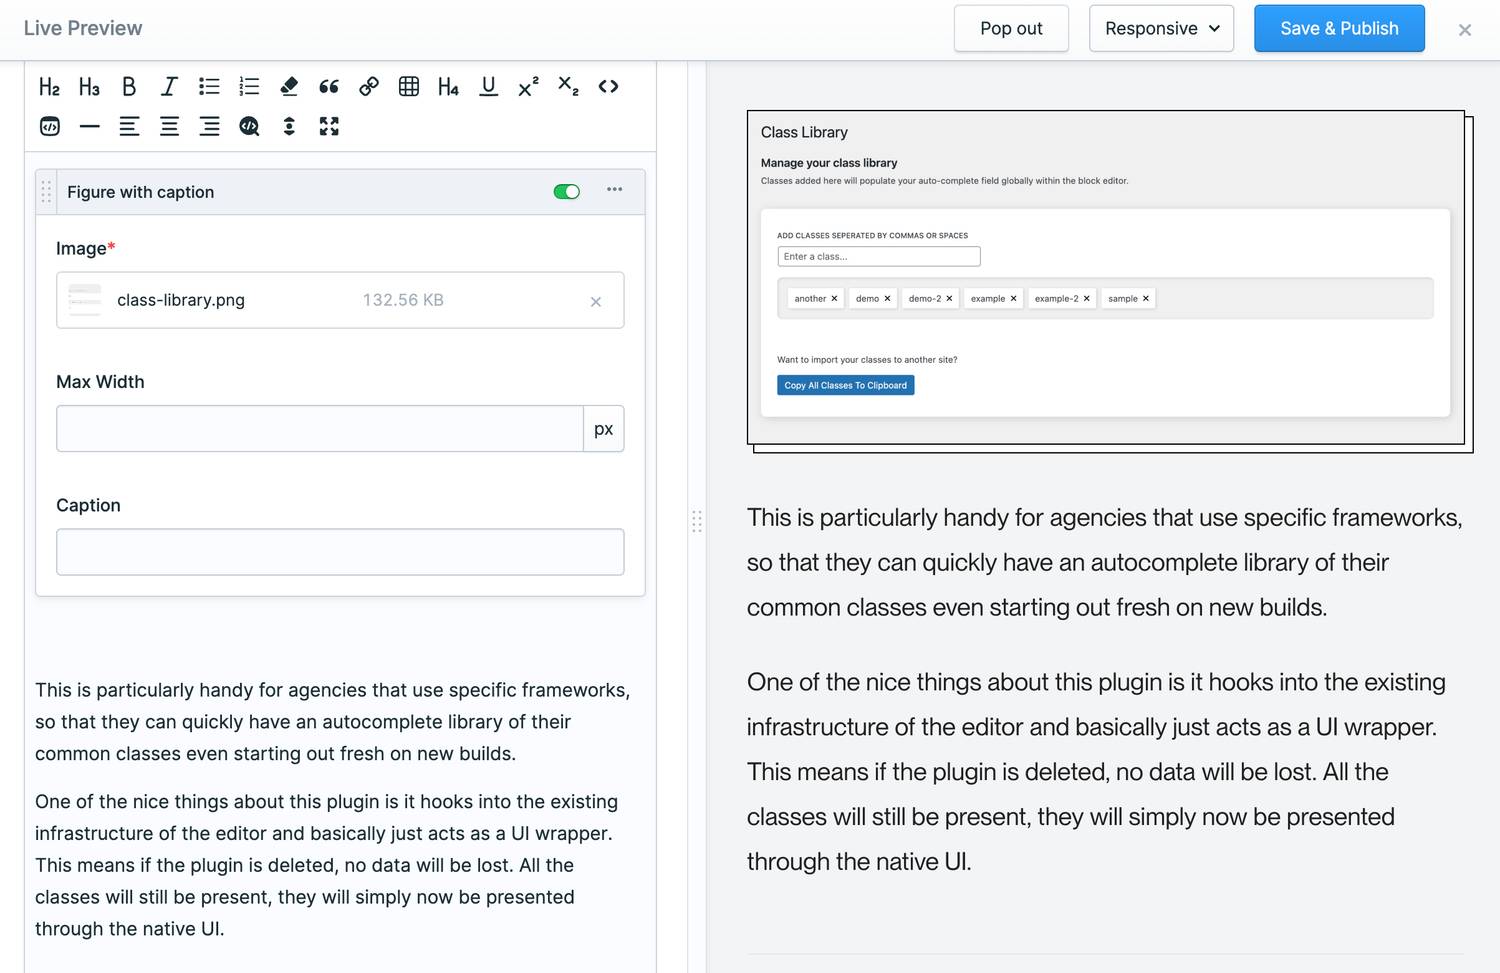The image size is (1500, 973).
Task: Apply superscript formatting
Action: [x=528, y=87]
